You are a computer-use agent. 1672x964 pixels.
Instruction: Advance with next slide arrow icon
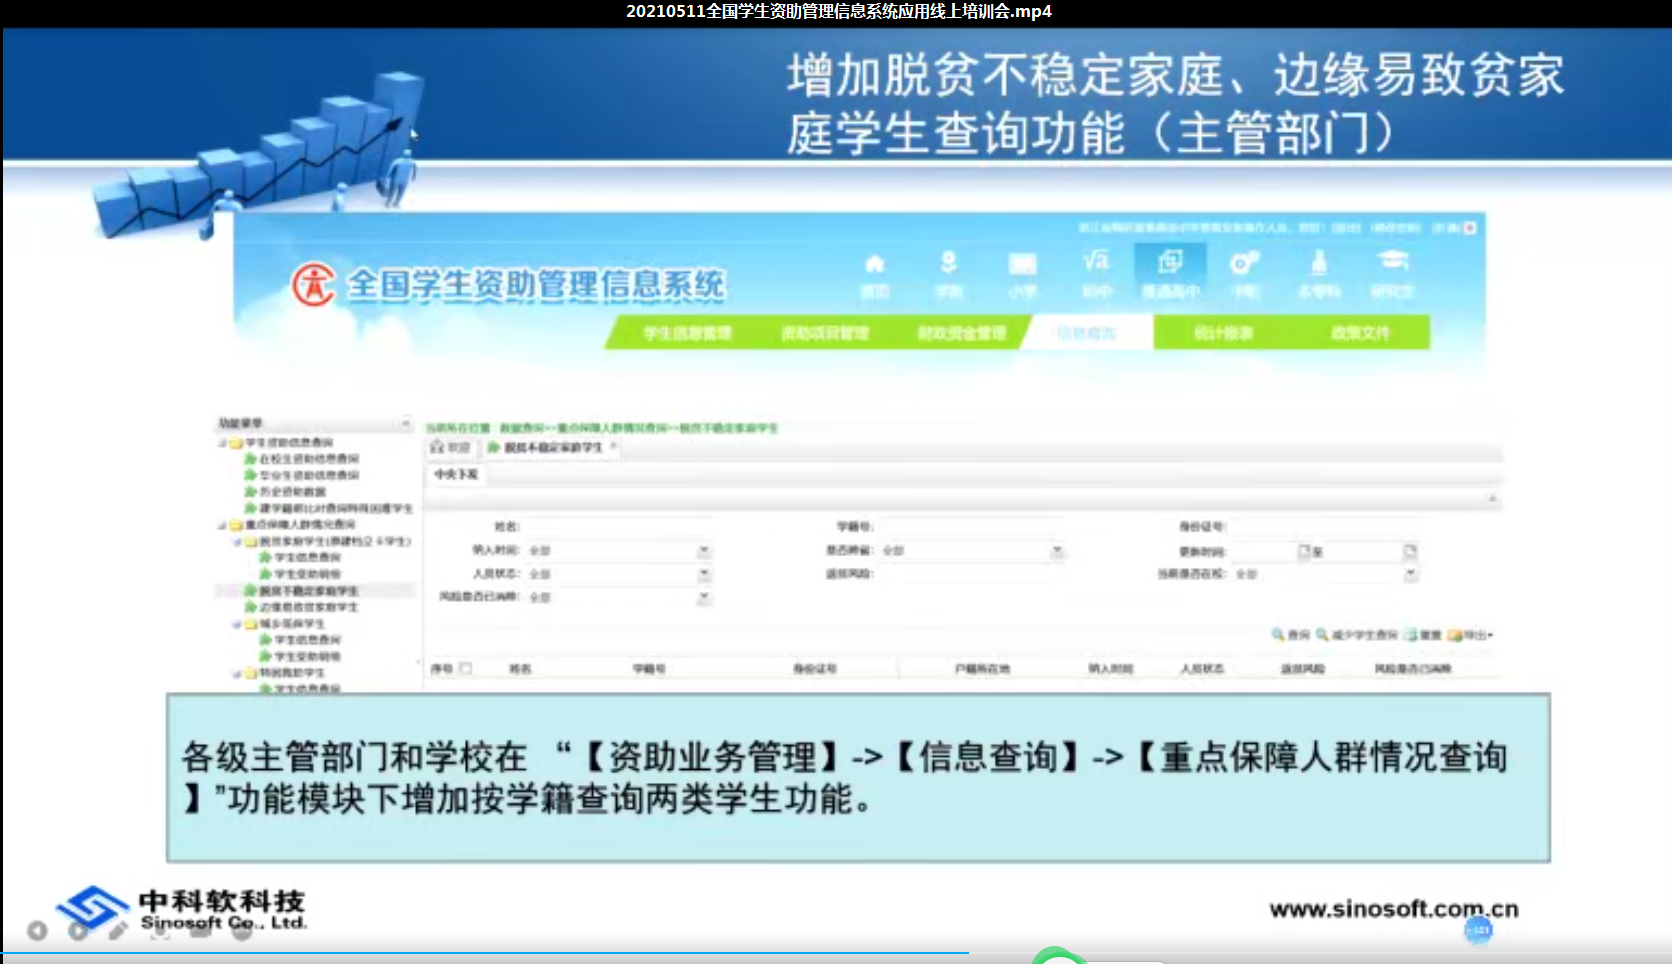pos(78,931)
